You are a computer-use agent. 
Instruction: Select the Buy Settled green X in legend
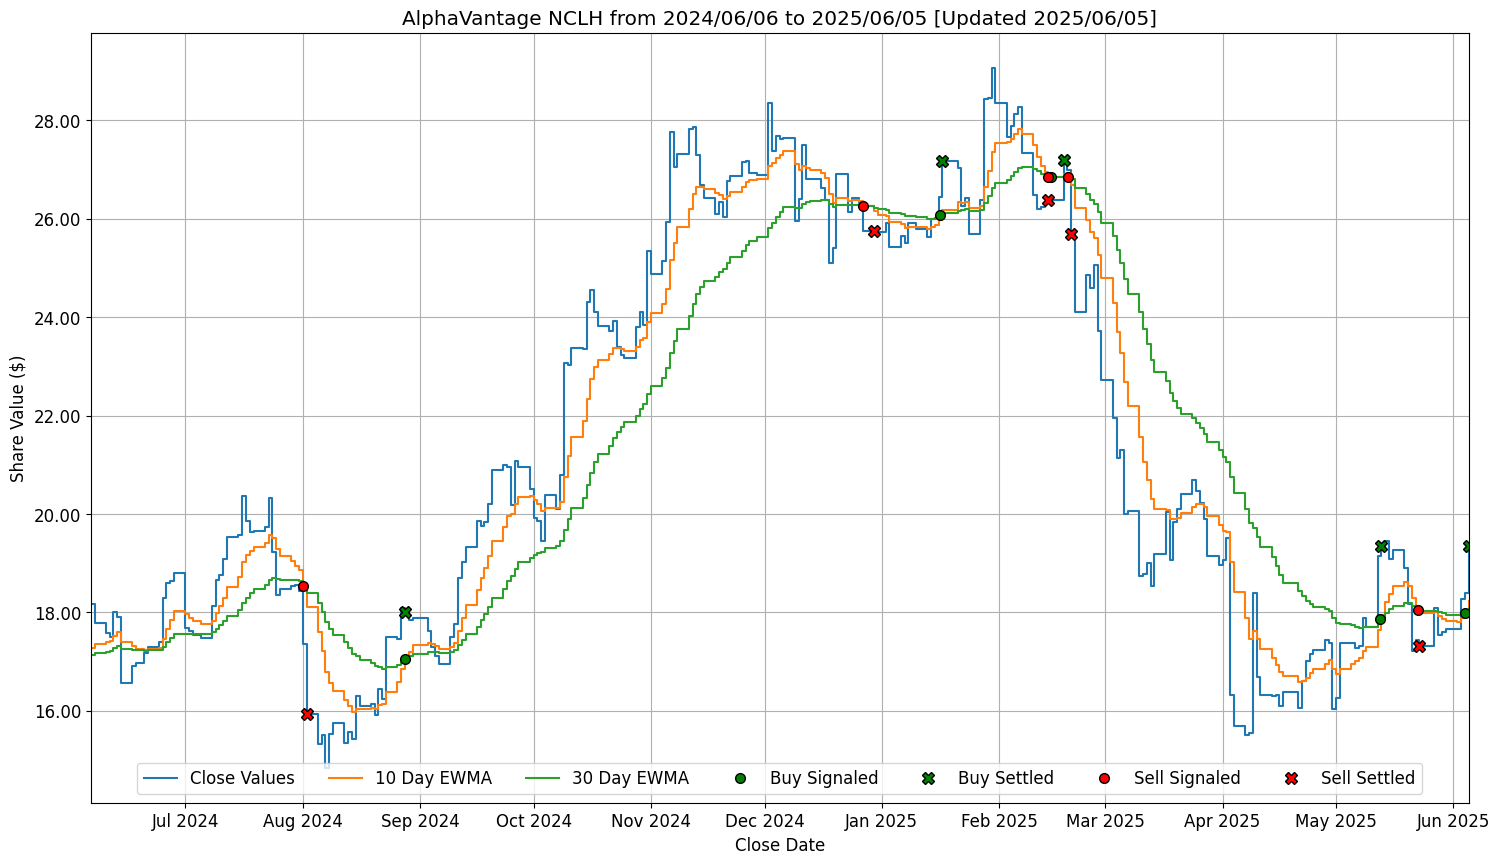pyautogui.click(x=928, y=778)
